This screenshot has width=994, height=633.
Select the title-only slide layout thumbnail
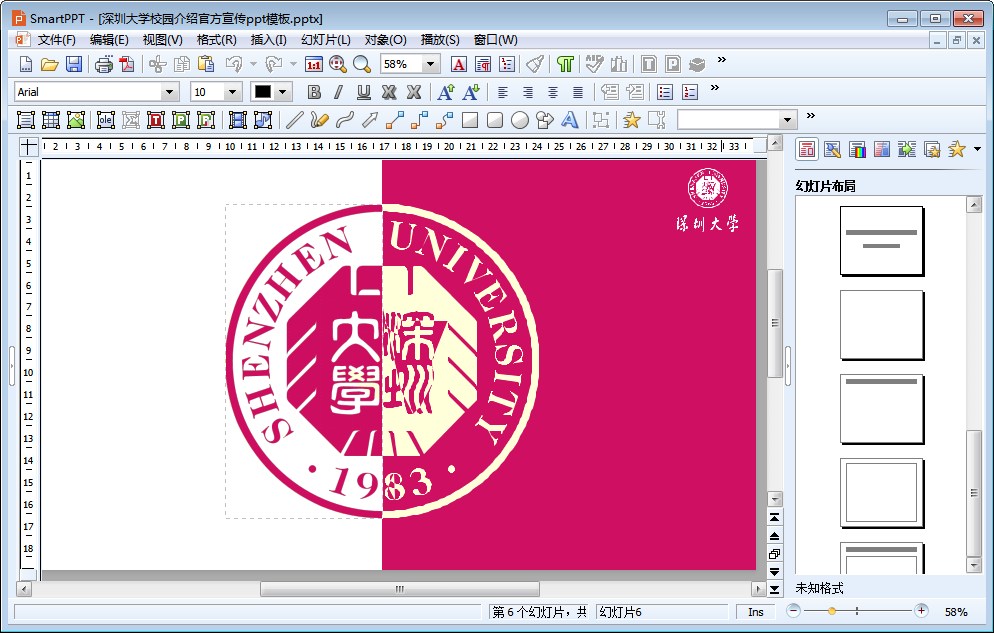click(881, 409)
